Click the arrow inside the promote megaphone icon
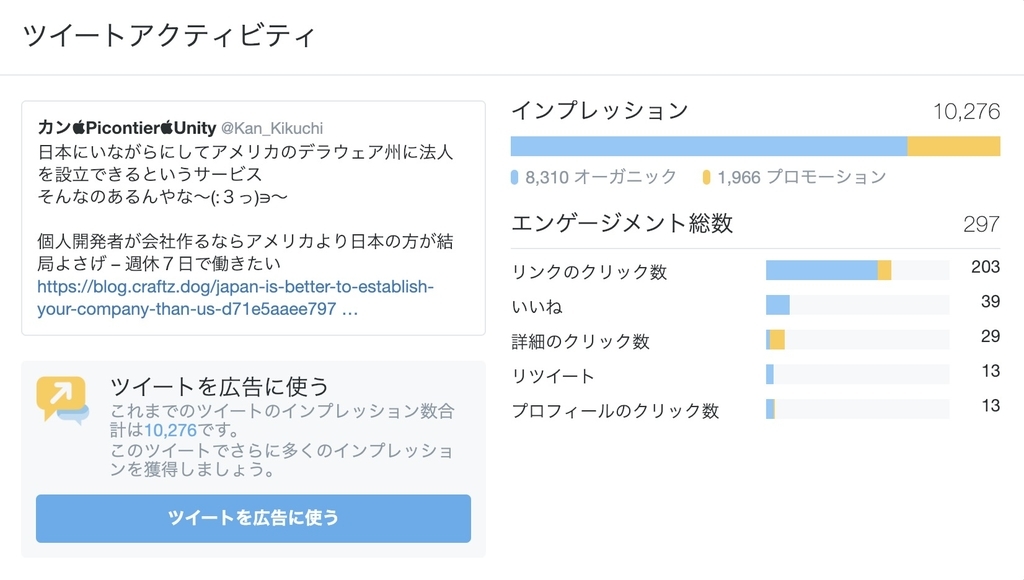The image size is (1024, 580). point(61,391)
